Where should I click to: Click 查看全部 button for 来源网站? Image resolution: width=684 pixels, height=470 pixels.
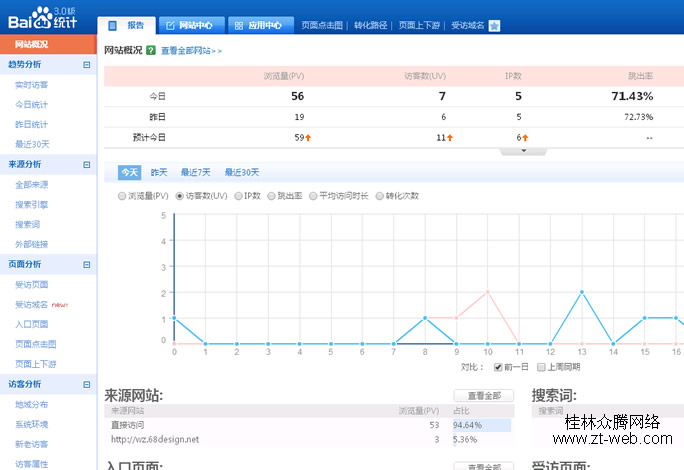(x=484, y=396)
